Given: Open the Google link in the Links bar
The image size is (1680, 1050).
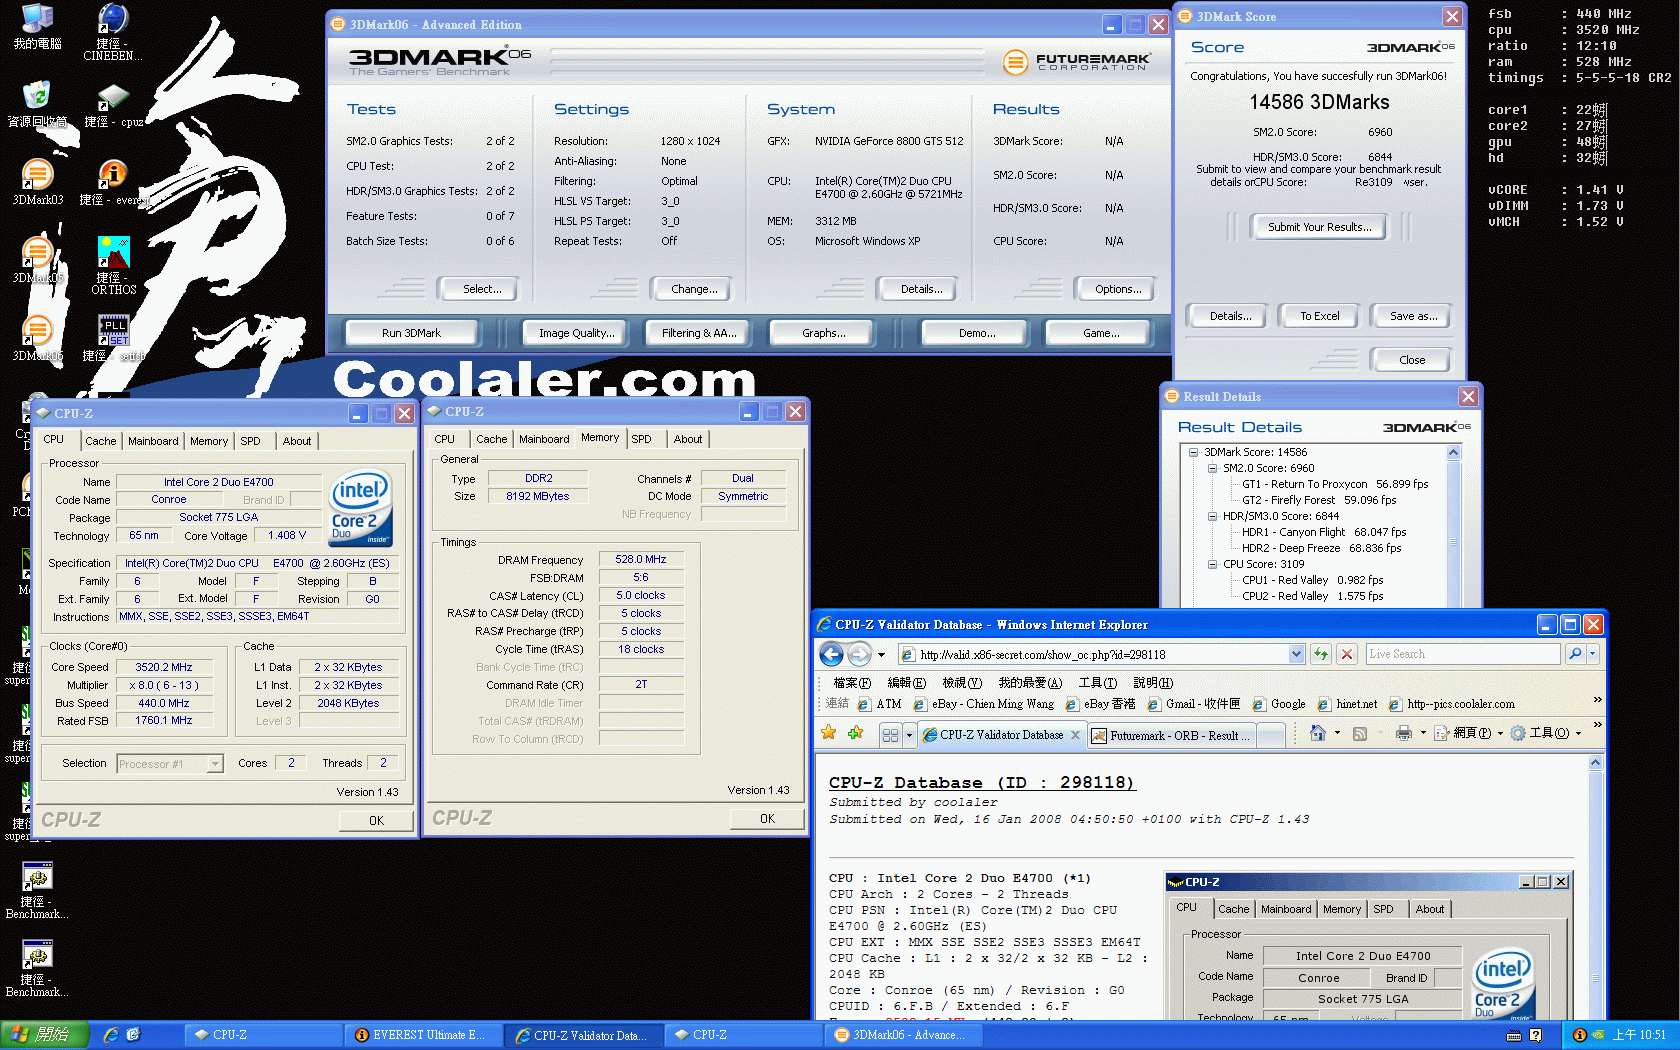Looking at the screenshot, I should tap(1278, 704).
